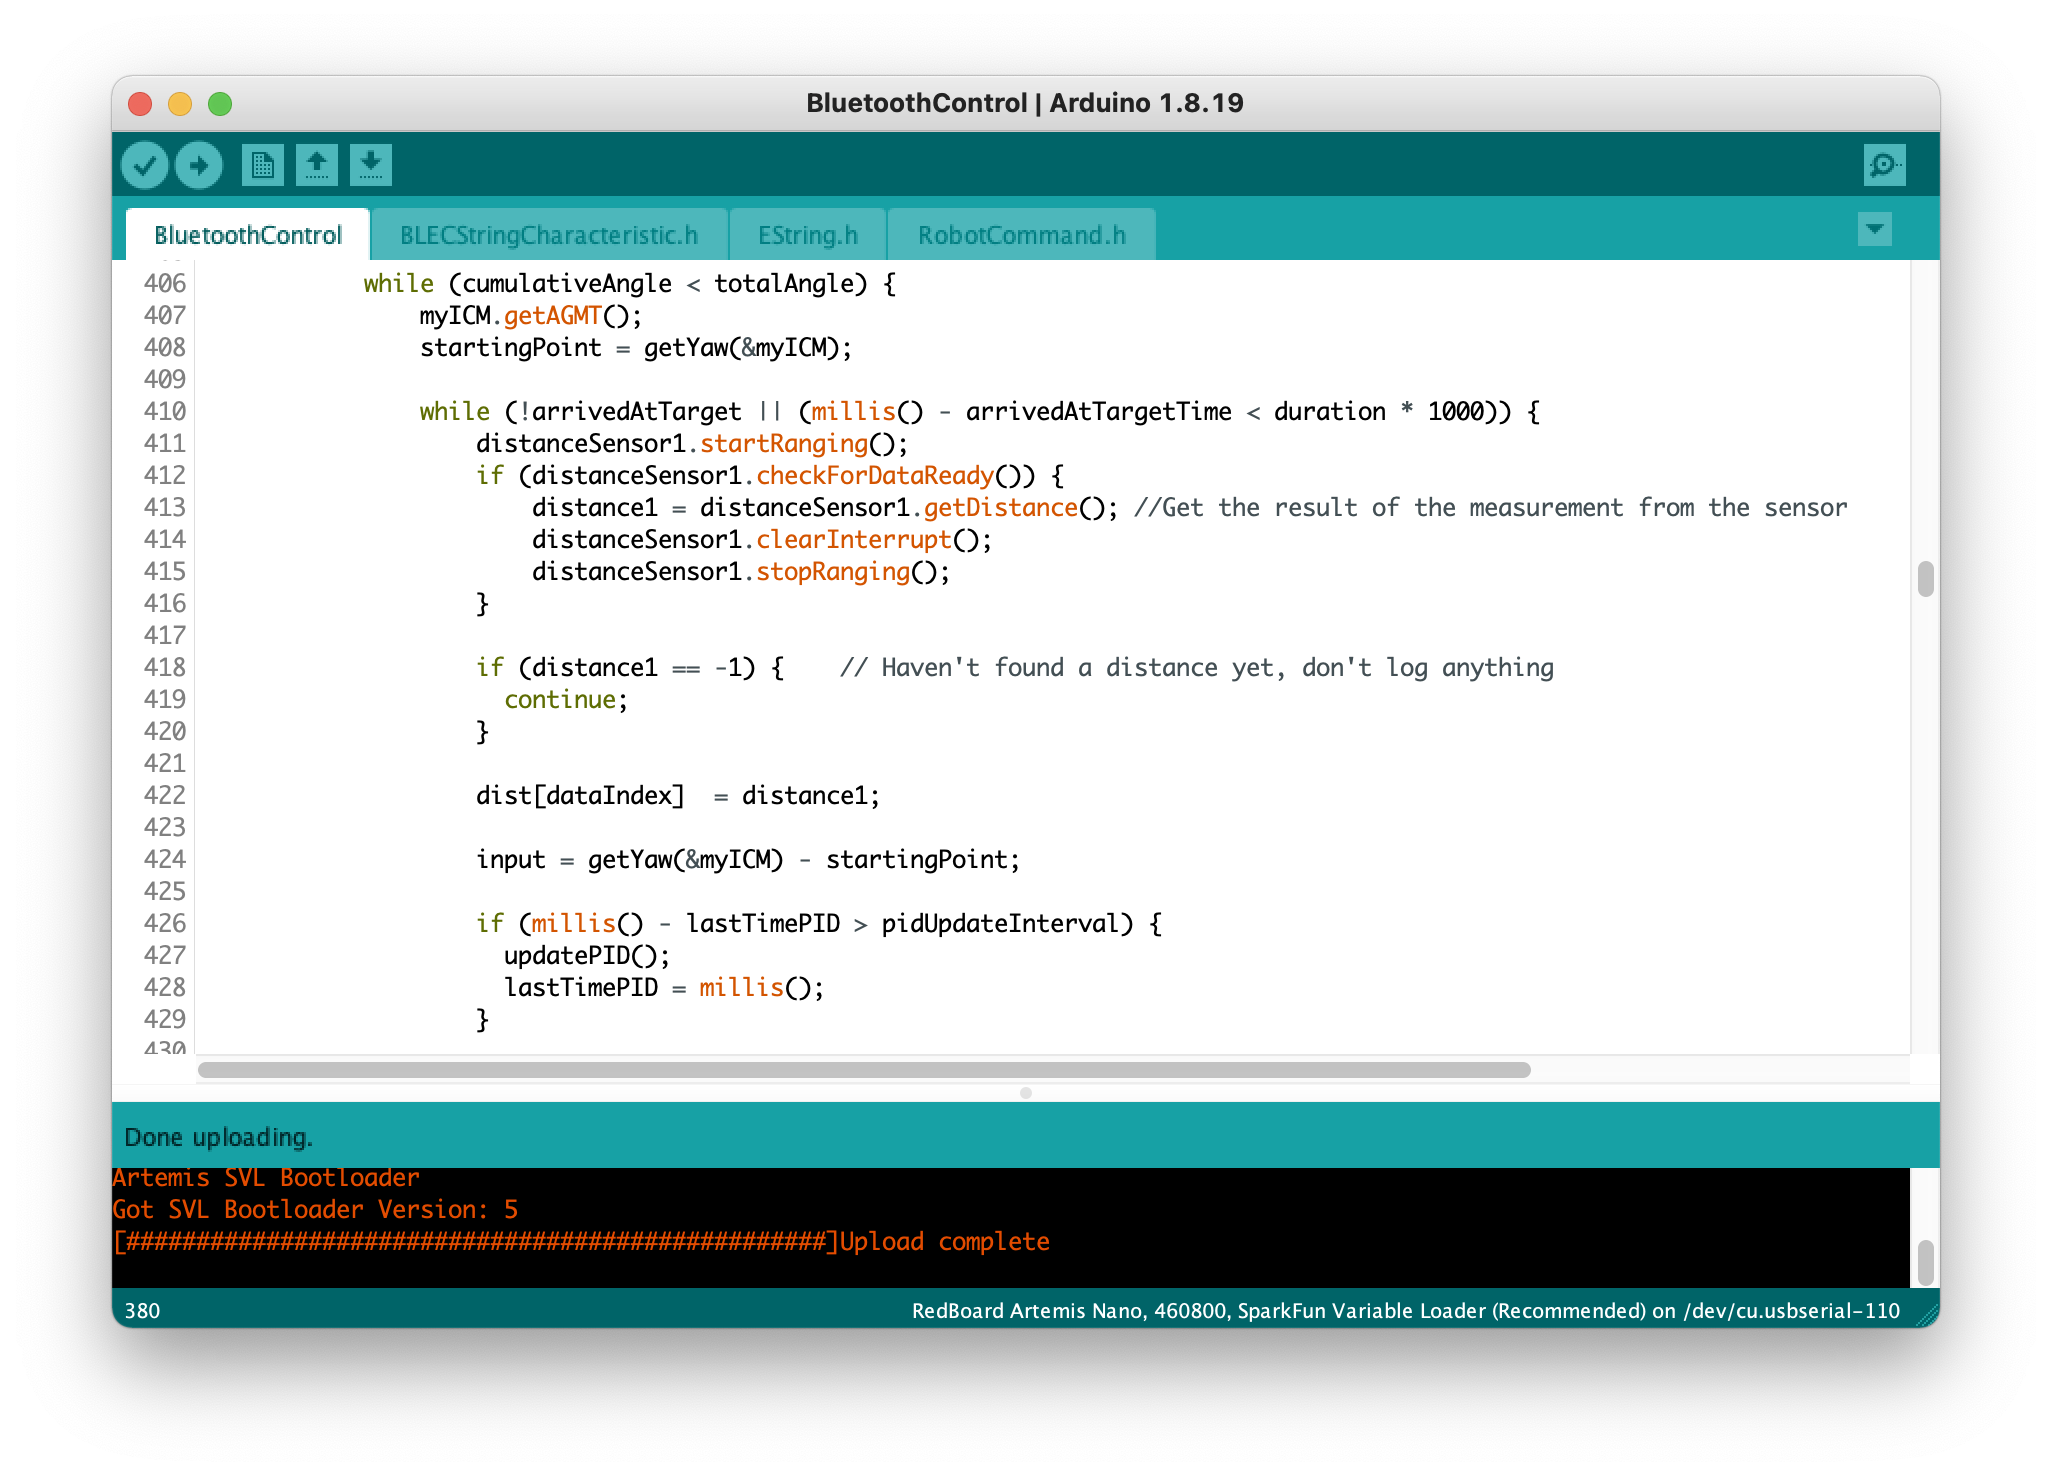Close the Arduino window
2052x1476 pixels.
(x=140, y=104)
